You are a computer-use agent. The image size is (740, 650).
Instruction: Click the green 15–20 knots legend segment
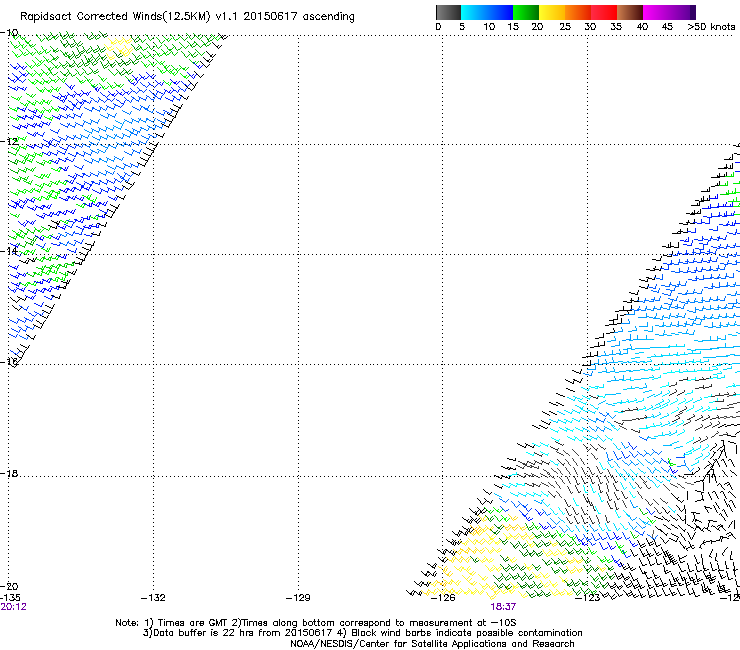pyautogui.click(x=526, y=12)
